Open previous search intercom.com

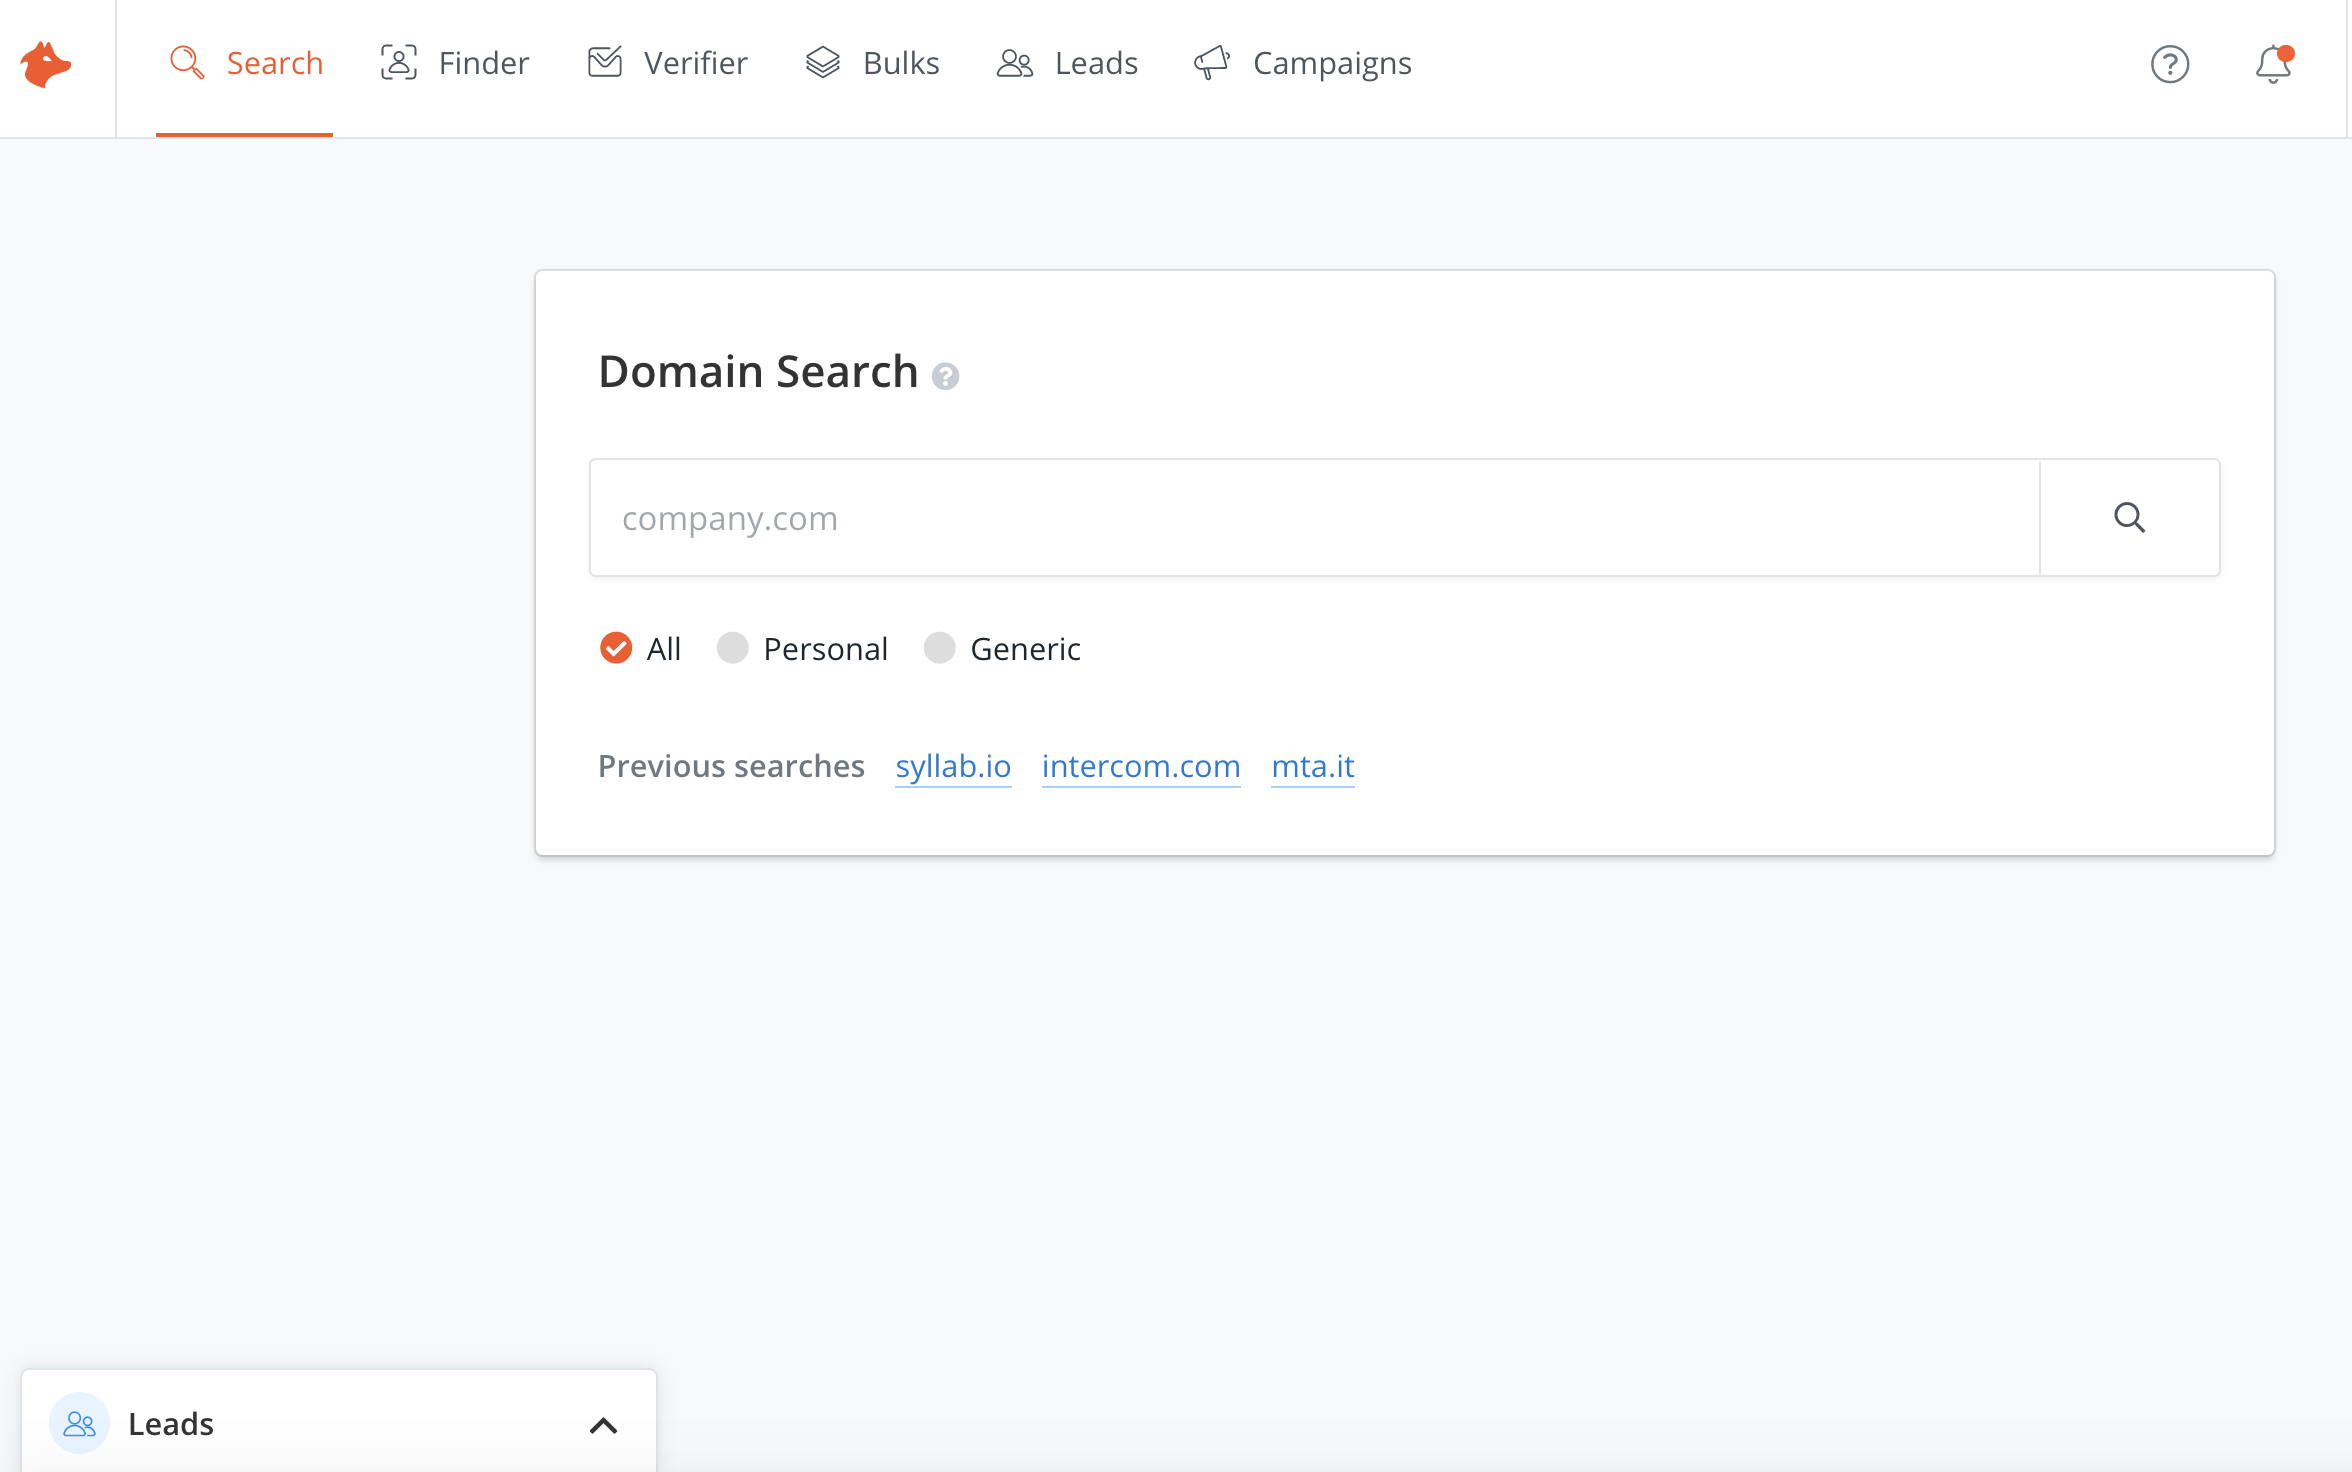1140,767
